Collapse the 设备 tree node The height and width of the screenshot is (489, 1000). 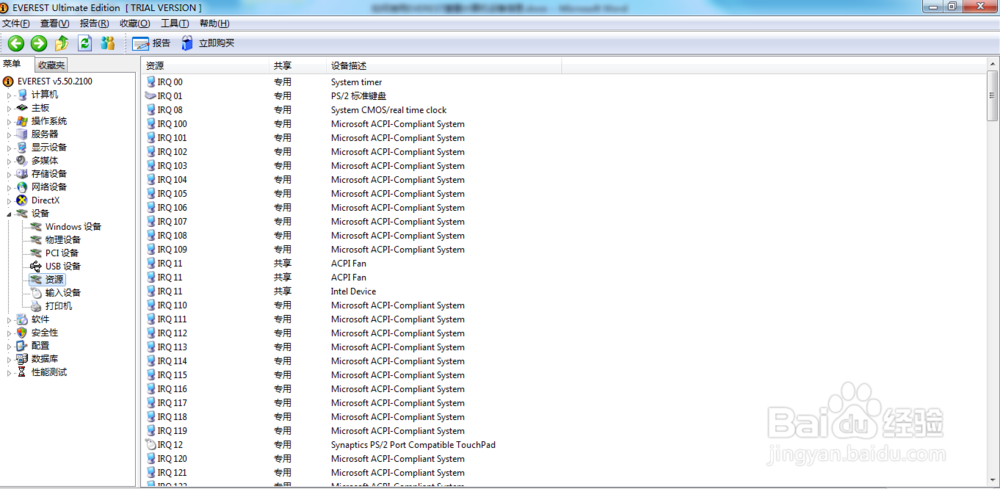pos(9,214)
